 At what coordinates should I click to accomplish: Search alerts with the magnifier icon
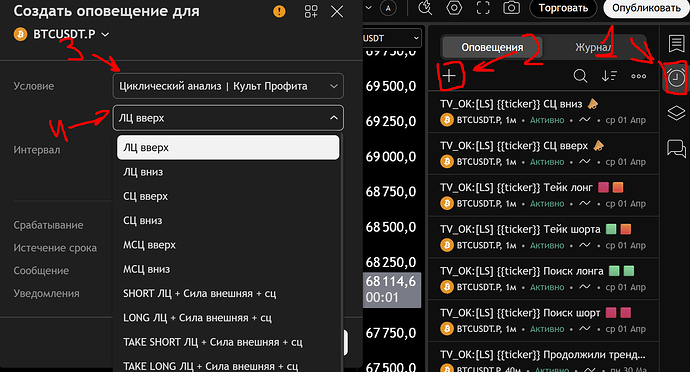[580, 76]
